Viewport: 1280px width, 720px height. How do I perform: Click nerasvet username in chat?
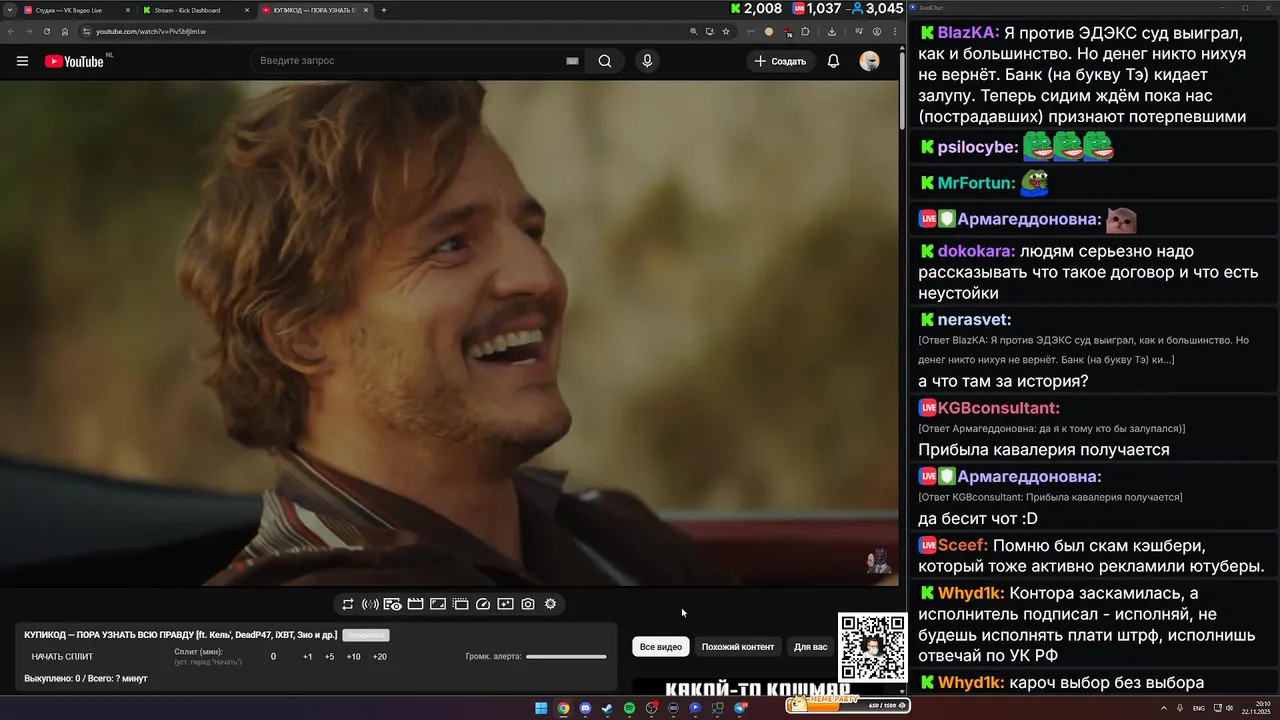click(973, 320)
